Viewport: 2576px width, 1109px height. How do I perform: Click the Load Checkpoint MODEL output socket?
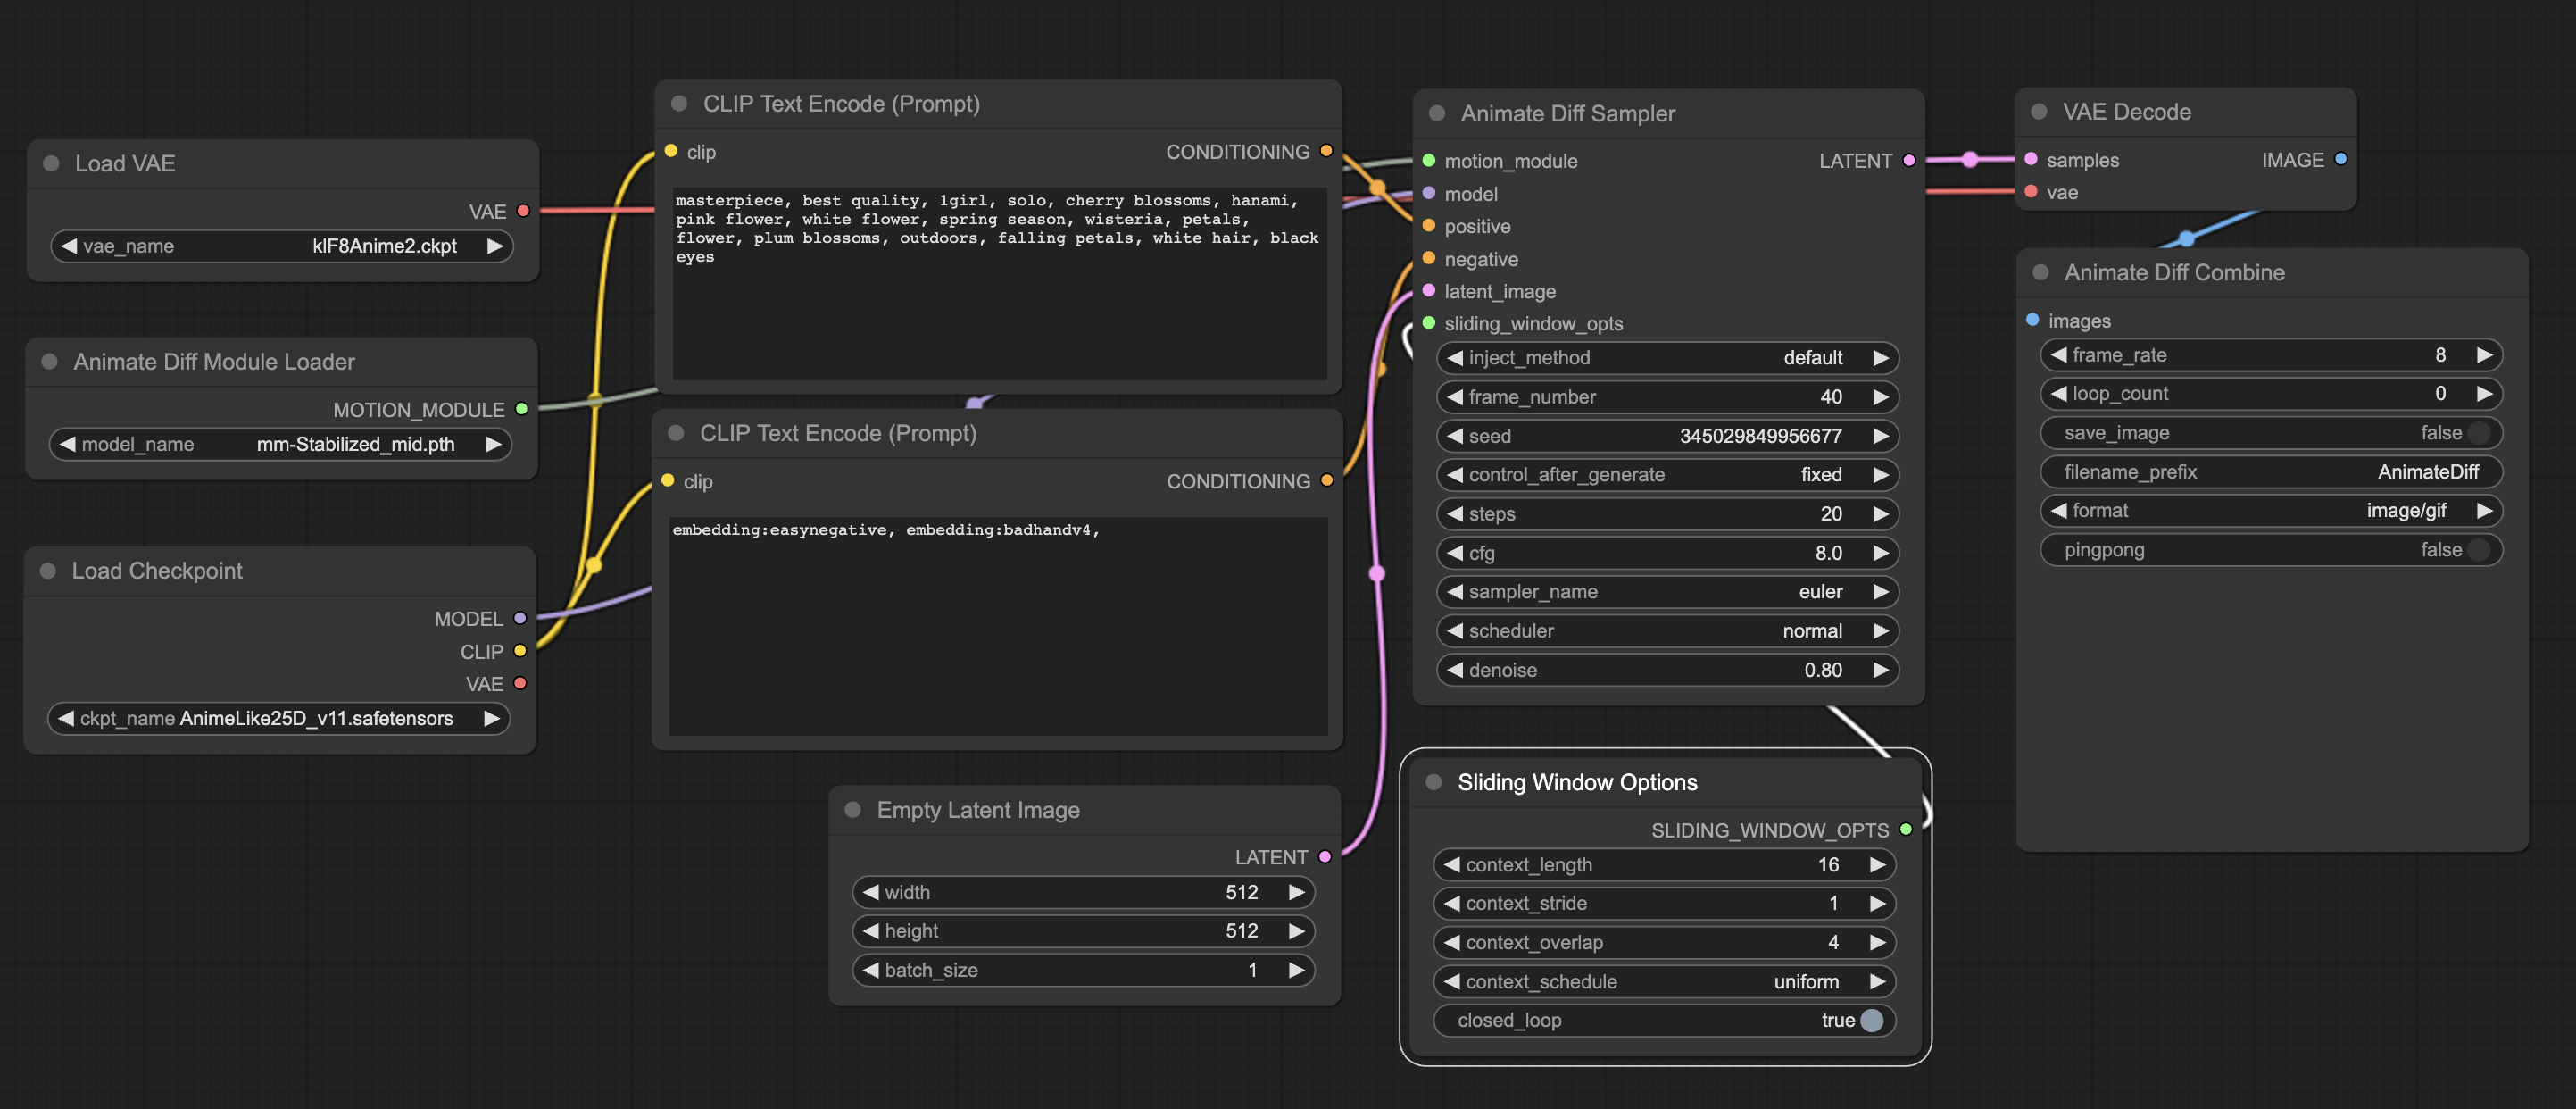(519, 618)
